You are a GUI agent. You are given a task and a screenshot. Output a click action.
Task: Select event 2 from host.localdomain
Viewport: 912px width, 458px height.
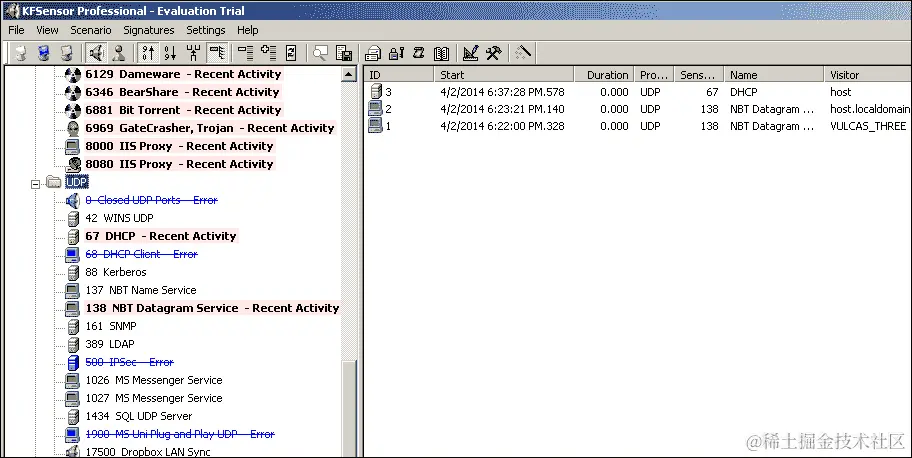click(x=638, y=109)
